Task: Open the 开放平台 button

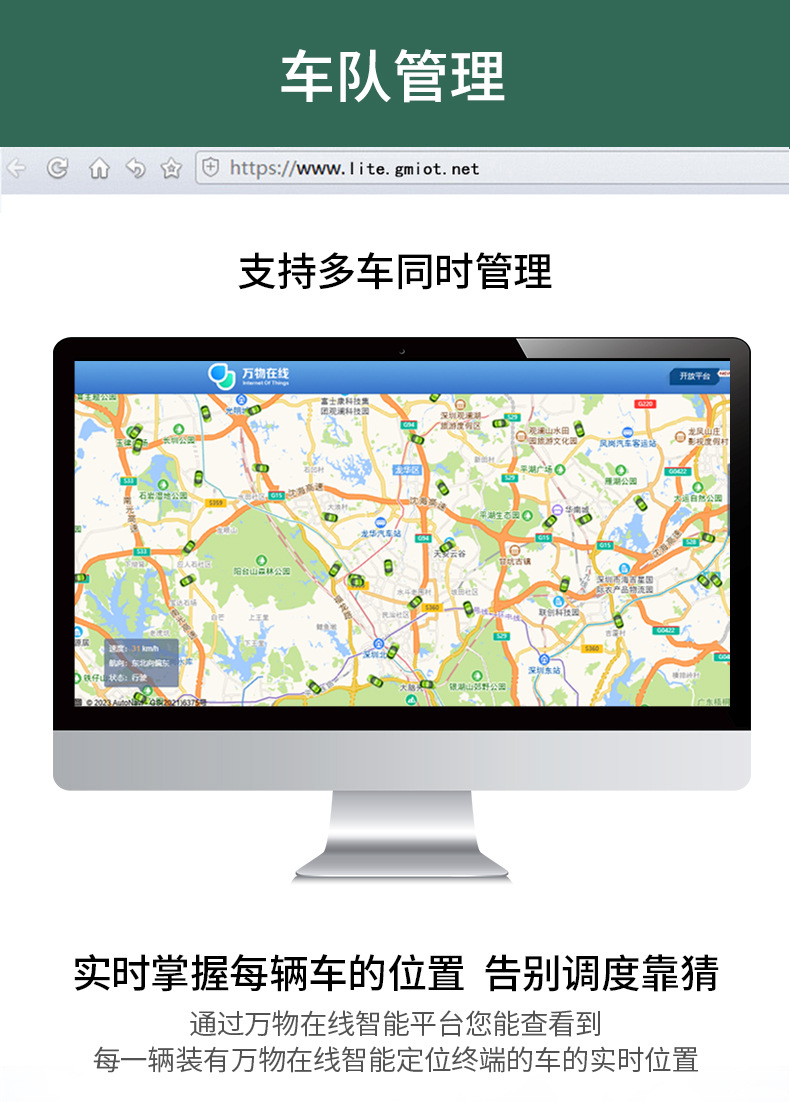Action: (694, 376)
